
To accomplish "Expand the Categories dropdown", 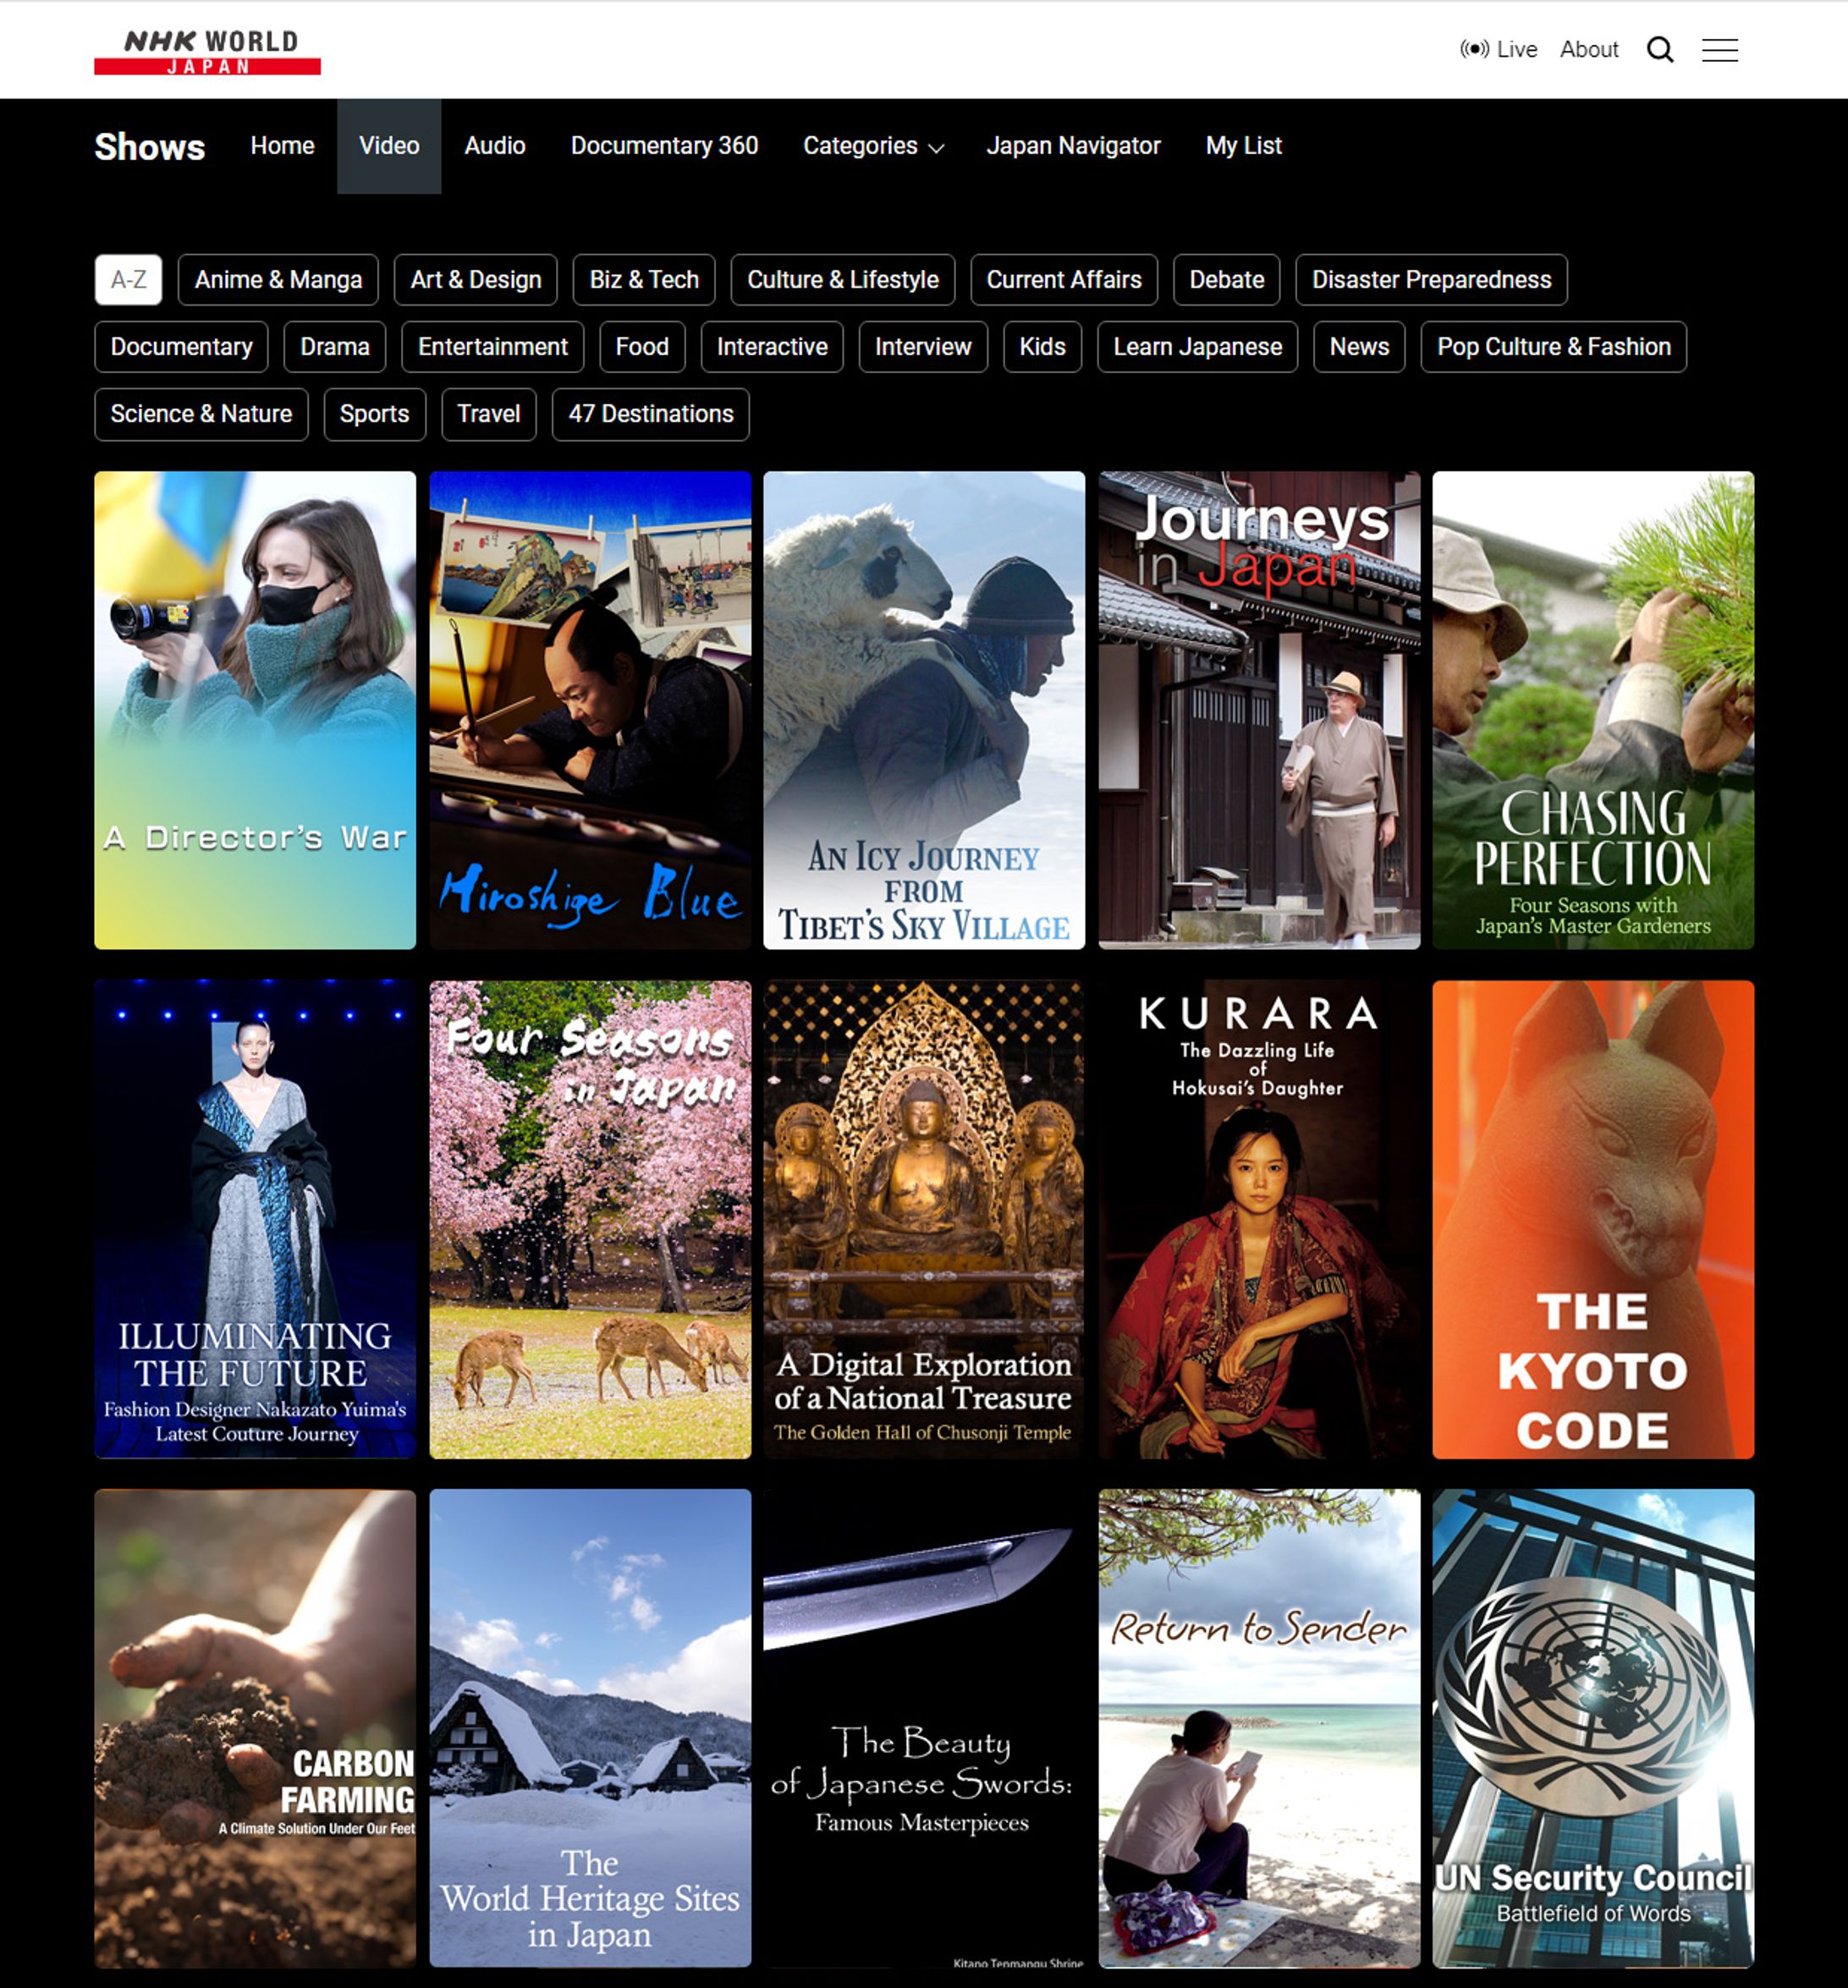I will [872, 146].
